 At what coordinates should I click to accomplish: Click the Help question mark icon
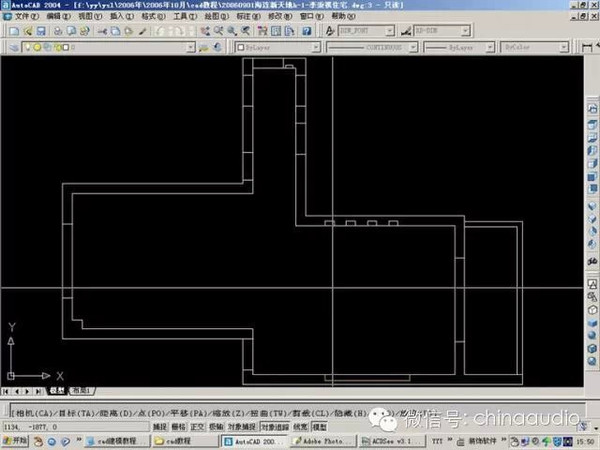coord(307,31)
